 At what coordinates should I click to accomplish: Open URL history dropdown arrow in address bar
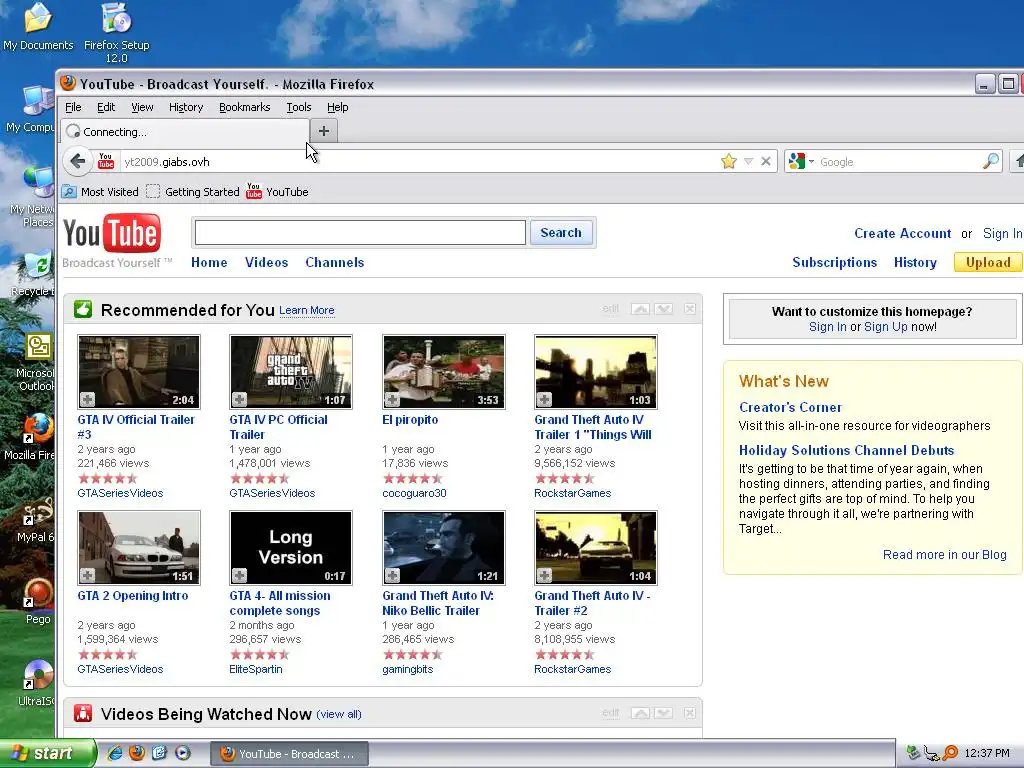point(748,161)
